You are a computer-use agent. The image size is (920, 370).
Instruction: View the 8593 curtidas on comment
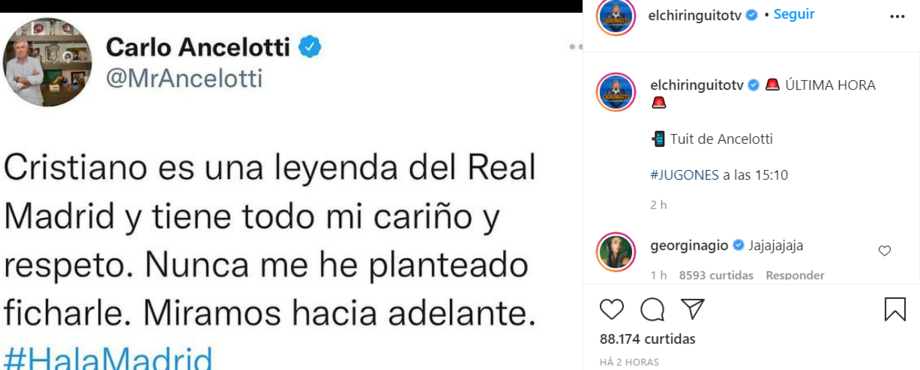tap(716, 275)
